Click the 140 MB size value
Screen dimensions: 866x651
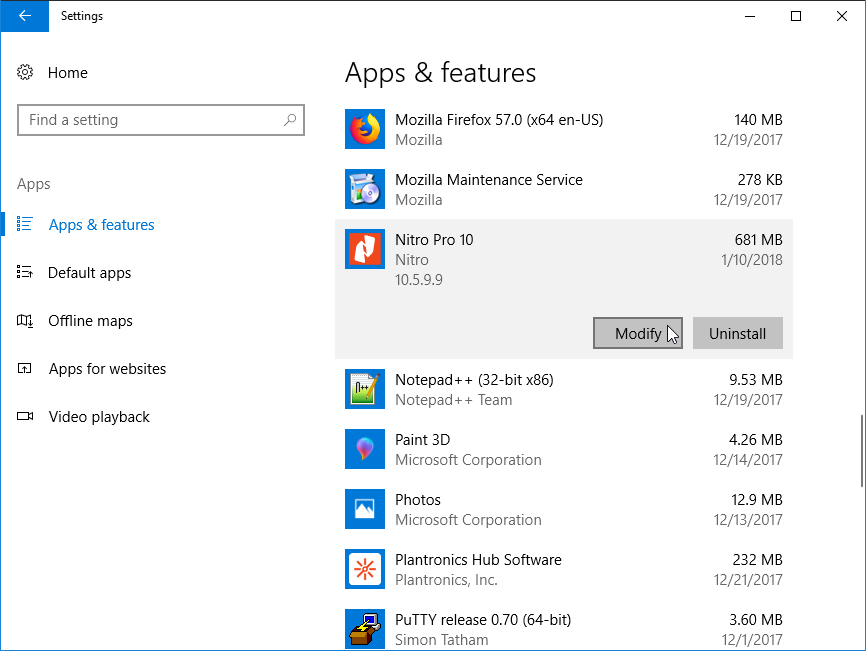pos(758,120)
